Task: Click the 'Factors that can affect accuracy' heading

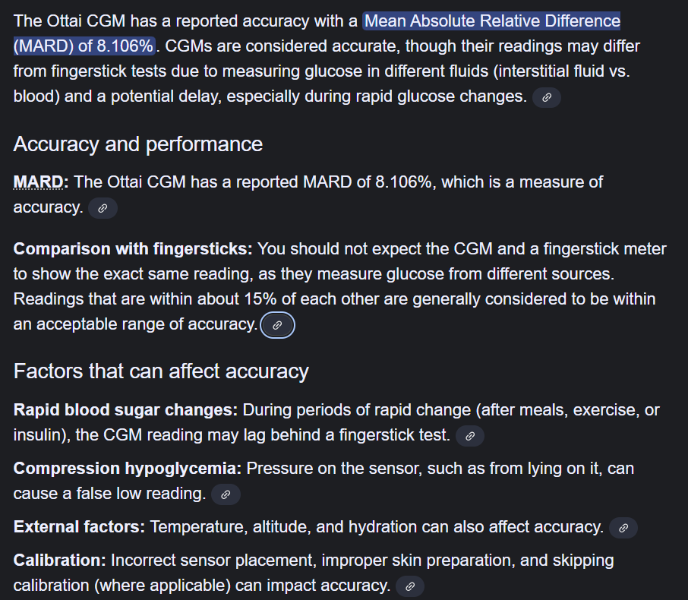Action: (x=161, y=371)
